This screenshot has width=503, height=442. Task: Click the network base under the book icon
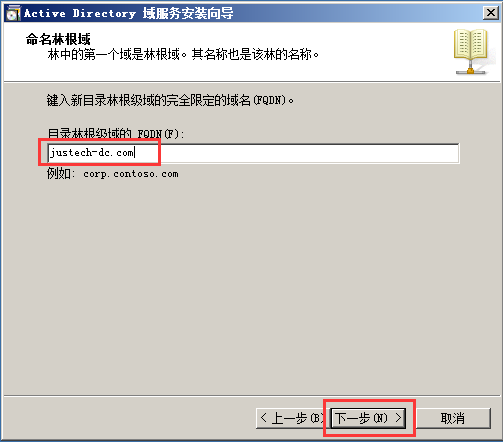click(471, 70)
